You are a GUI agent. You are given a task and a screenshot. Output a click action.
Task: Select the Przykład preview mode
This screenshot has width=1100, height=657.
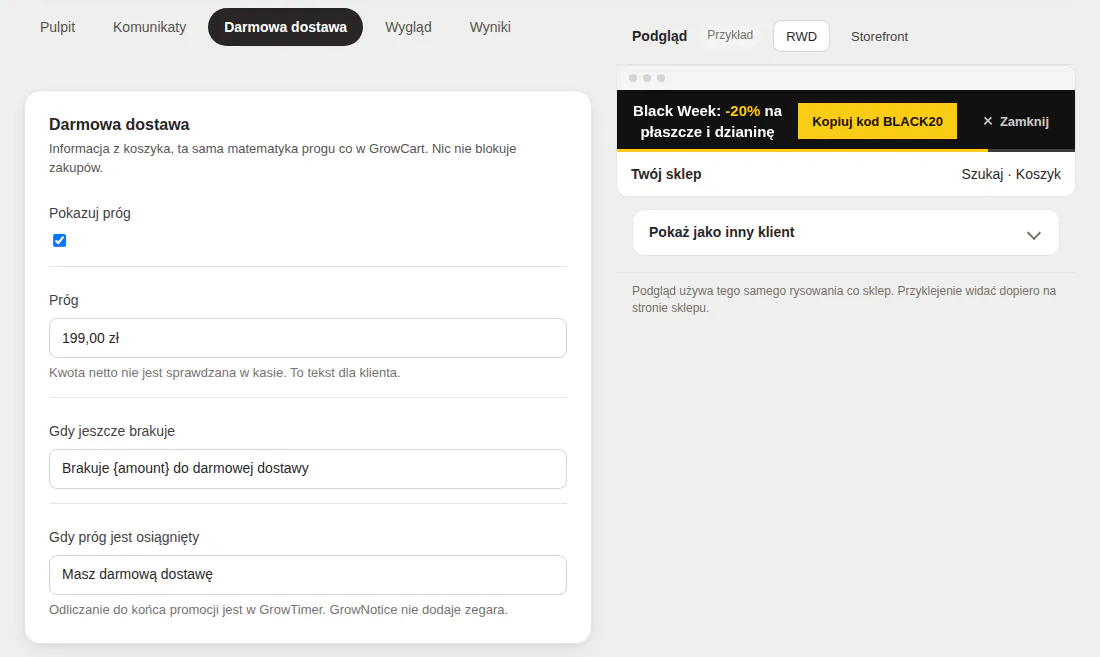click(x=730, y=35)
